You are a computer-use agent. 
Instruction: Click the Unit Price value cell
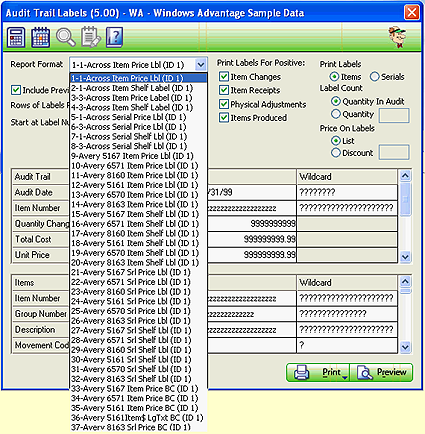[x=252, y=255]
